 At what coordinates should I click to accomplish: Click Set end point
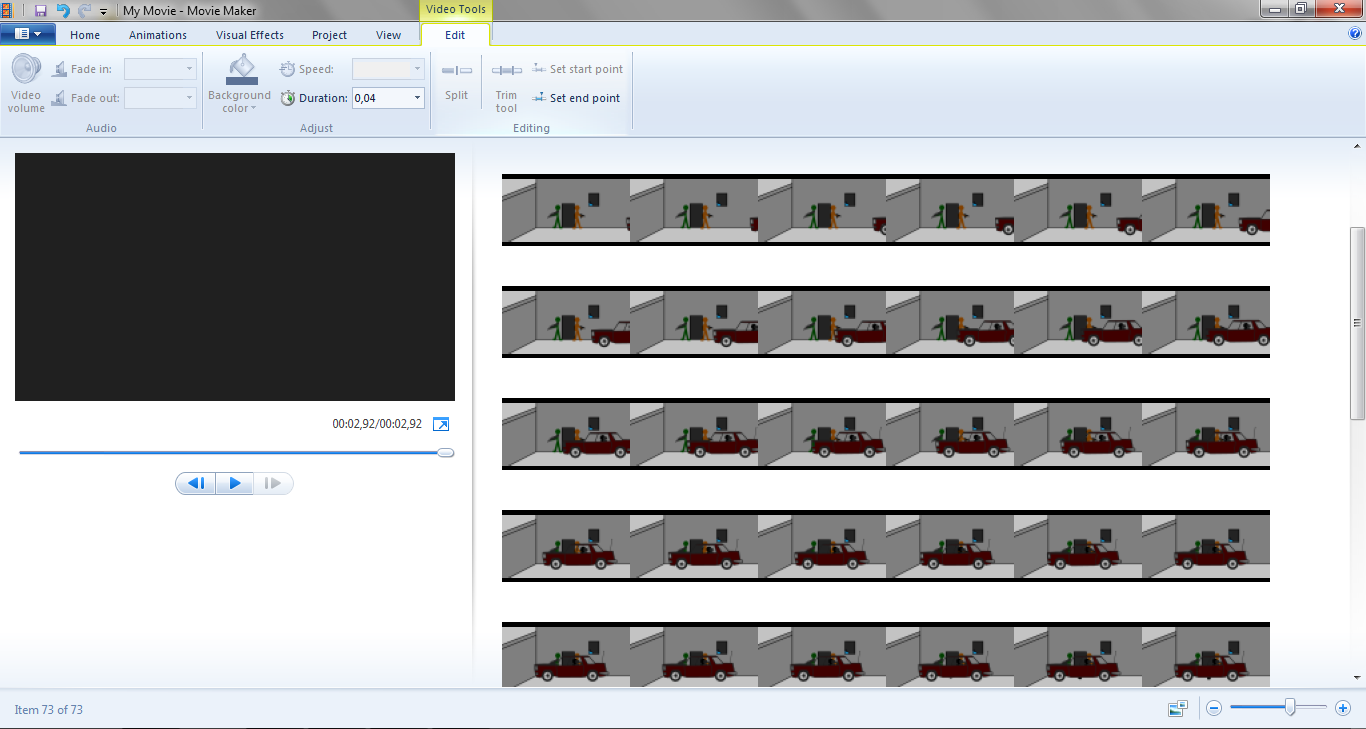pos(577,98)
